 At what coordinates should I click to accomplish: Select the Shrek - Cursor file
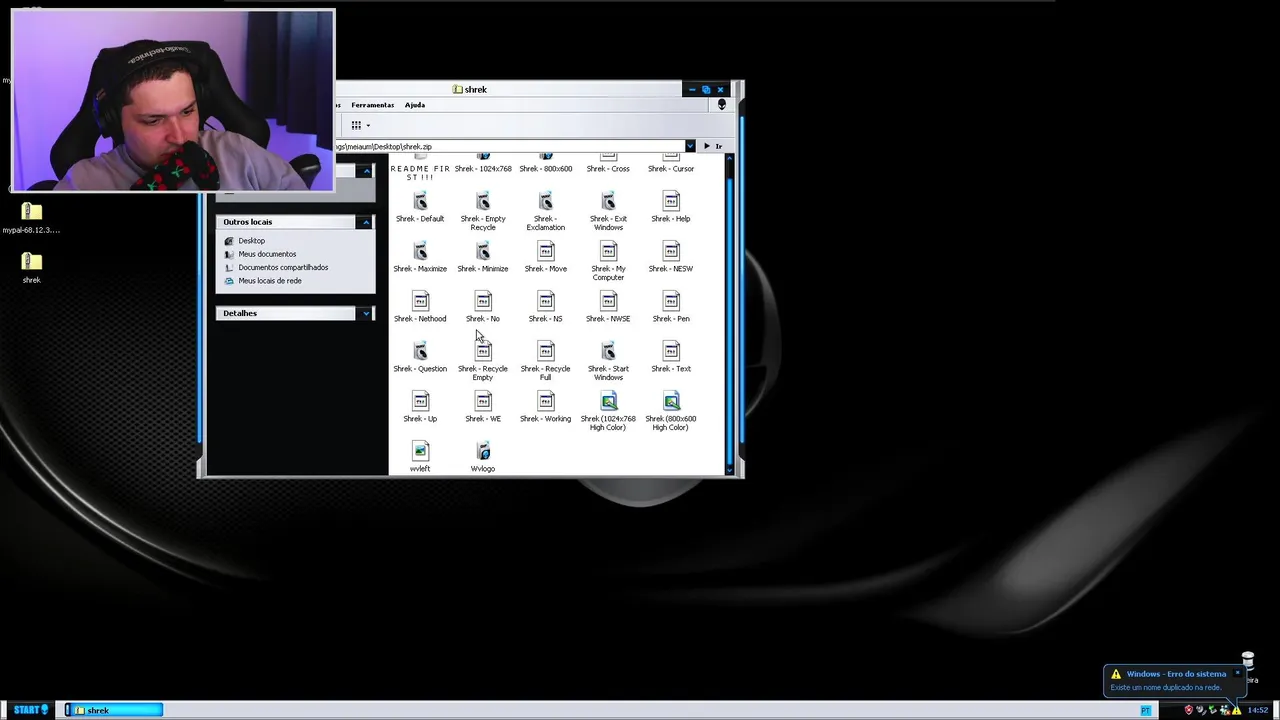[x=671, y=164]
